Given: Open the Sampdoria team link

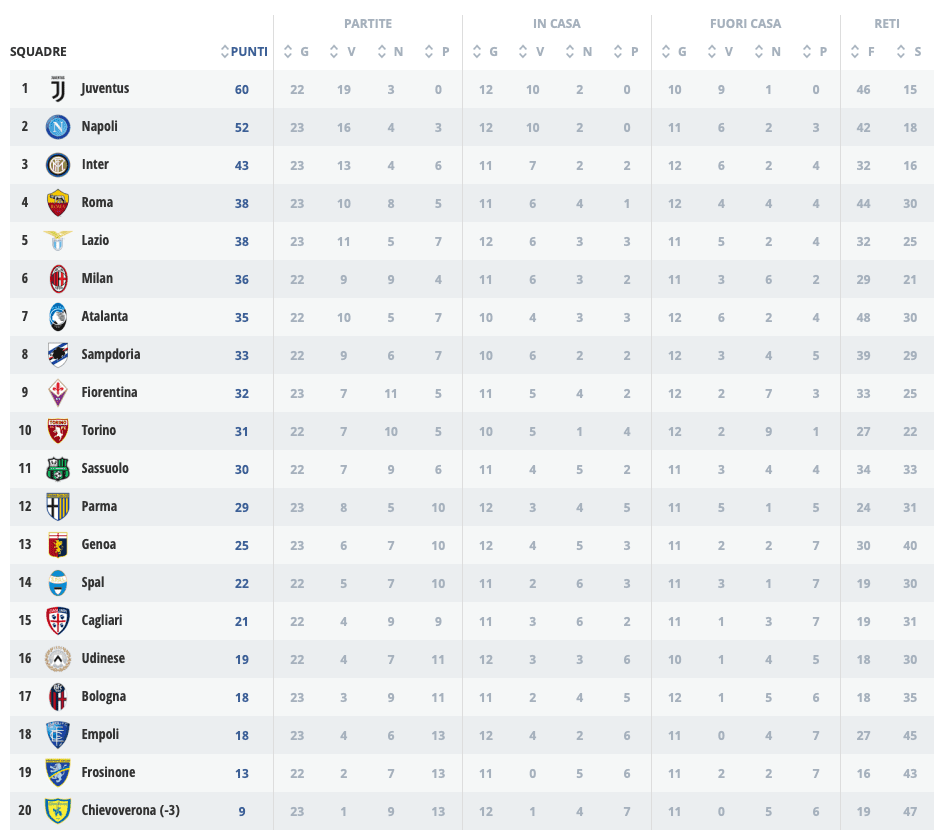Looking at the screenshot, I should [x=111, y=354].
